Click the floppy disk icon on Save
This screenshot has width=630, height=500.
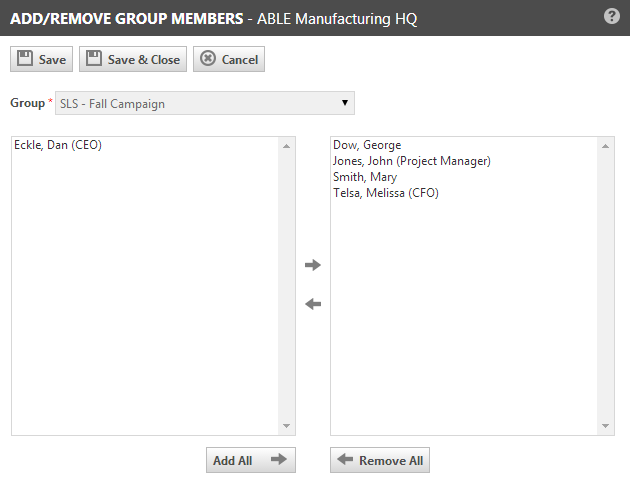click(25, 59)
